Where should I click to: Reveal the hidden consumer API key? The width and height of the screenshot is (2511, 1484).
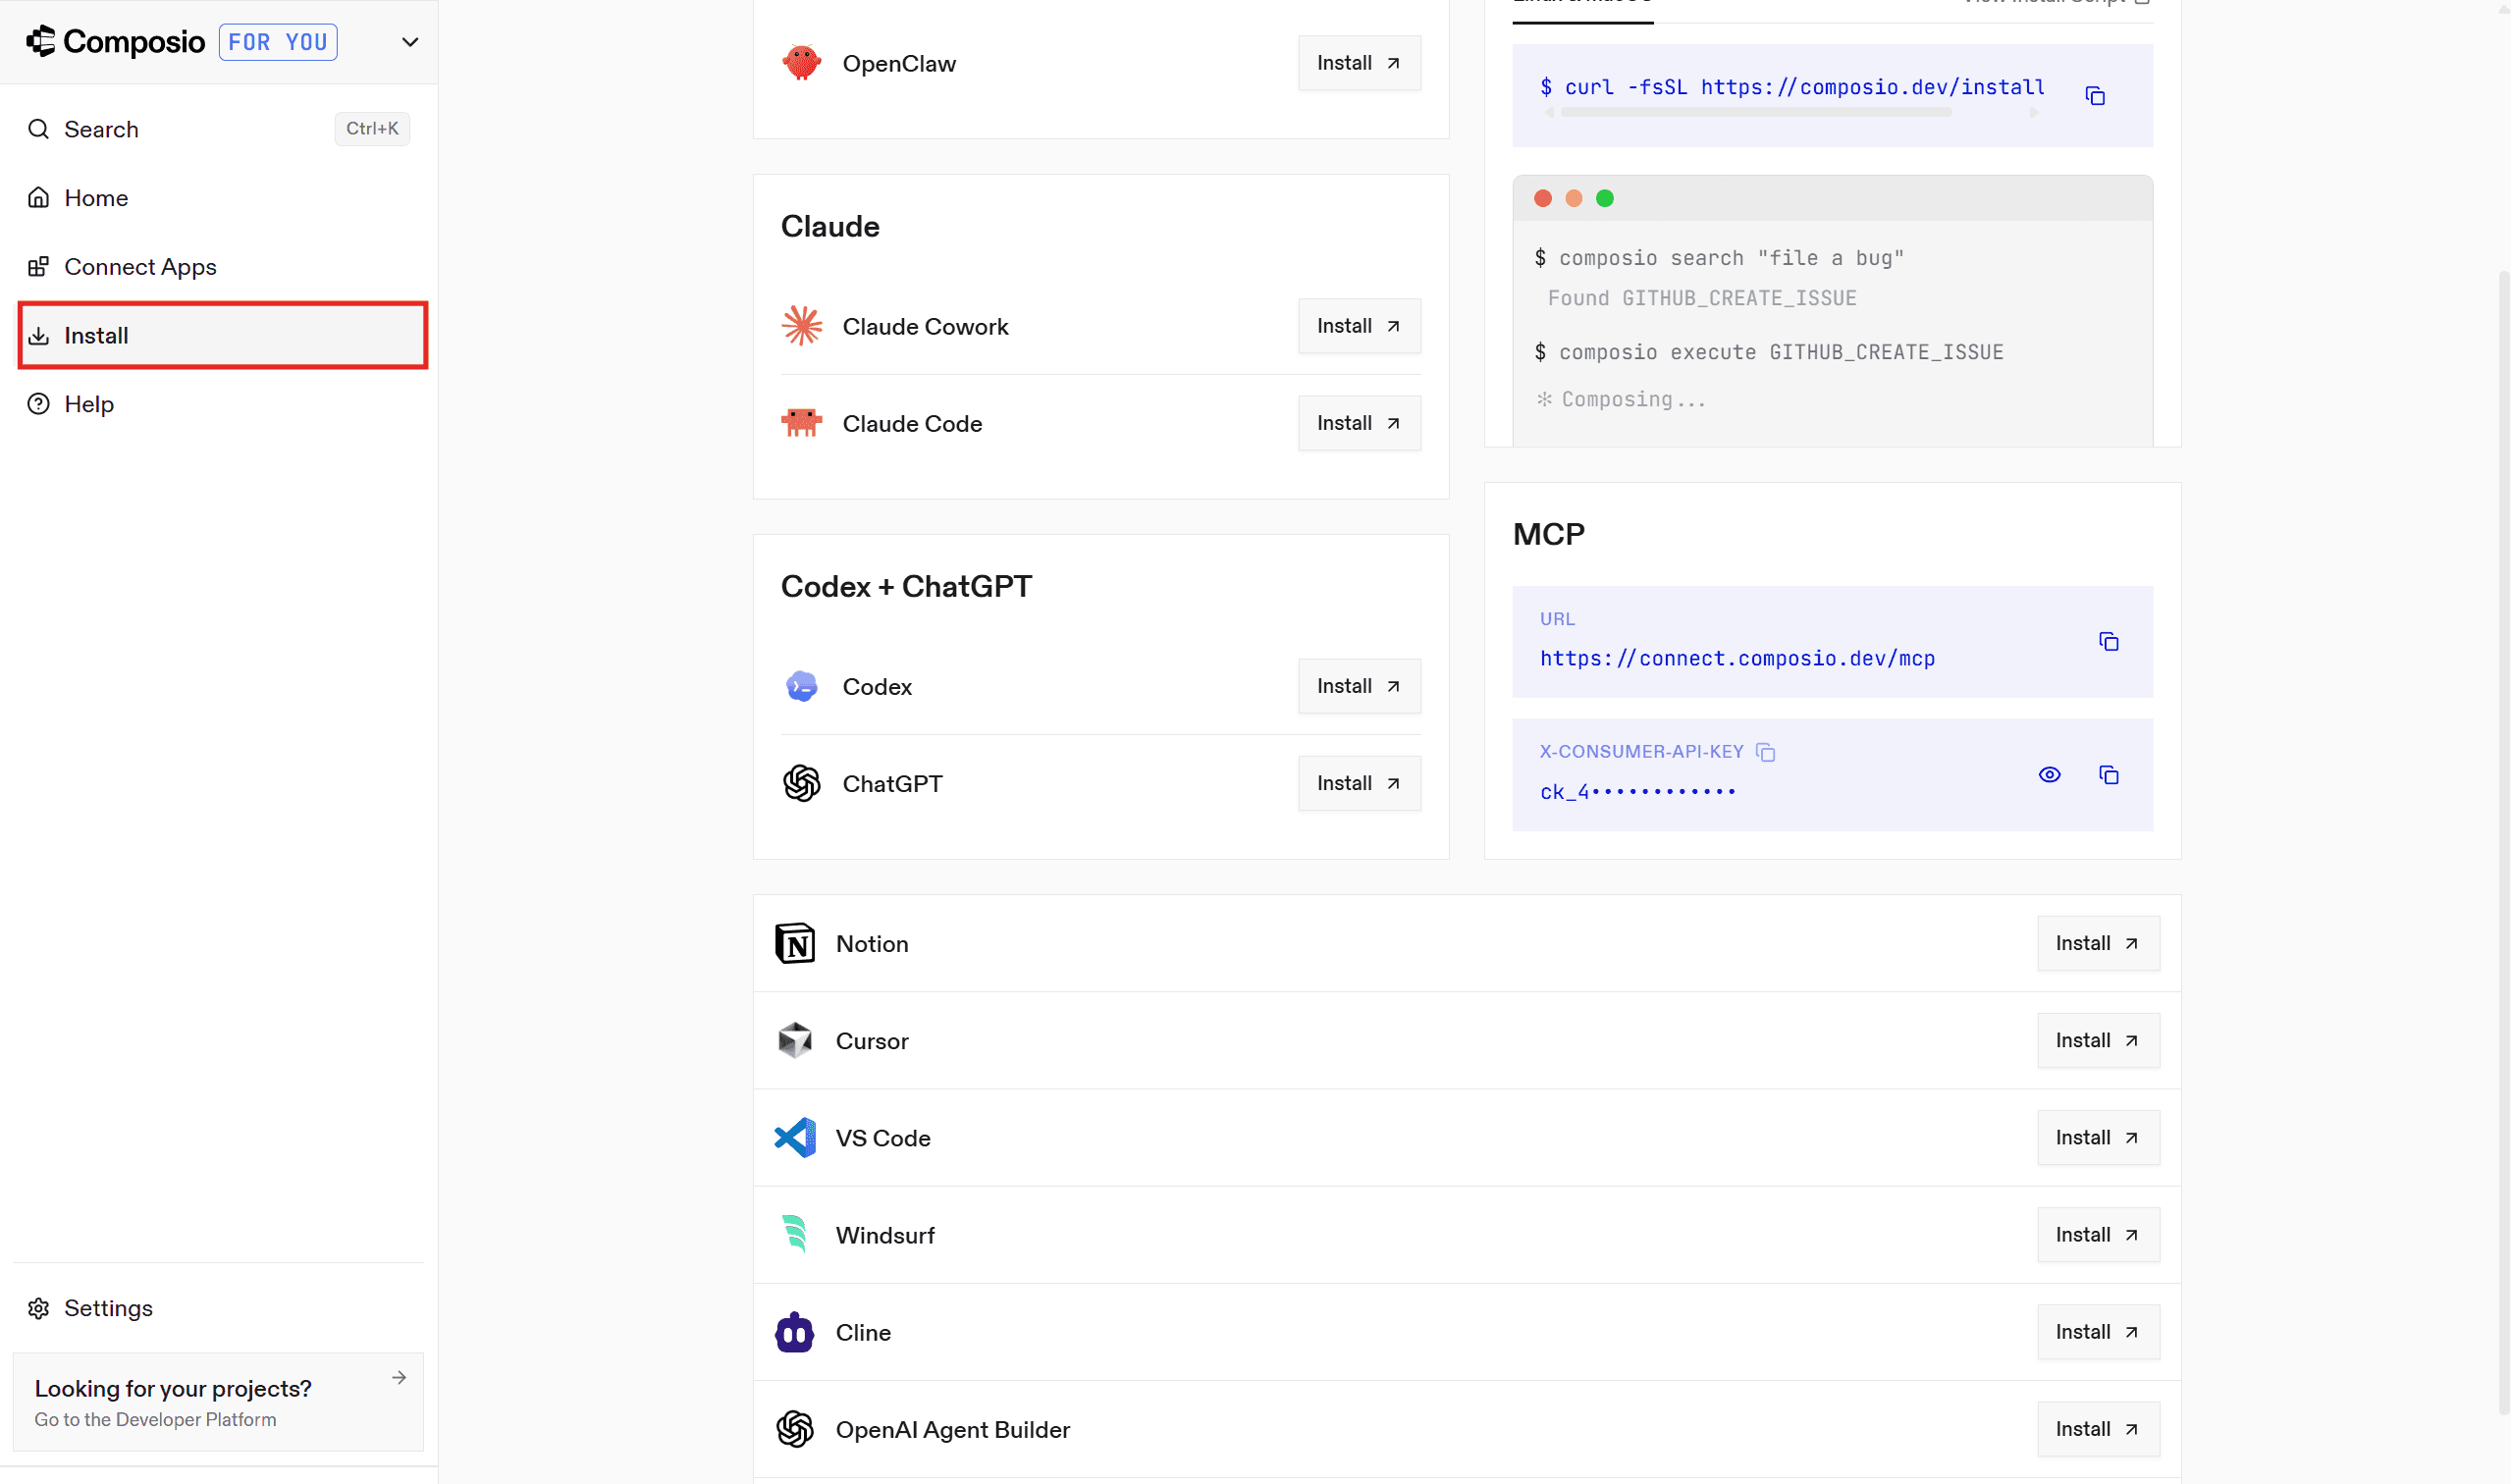click(x=2049, y=775)
